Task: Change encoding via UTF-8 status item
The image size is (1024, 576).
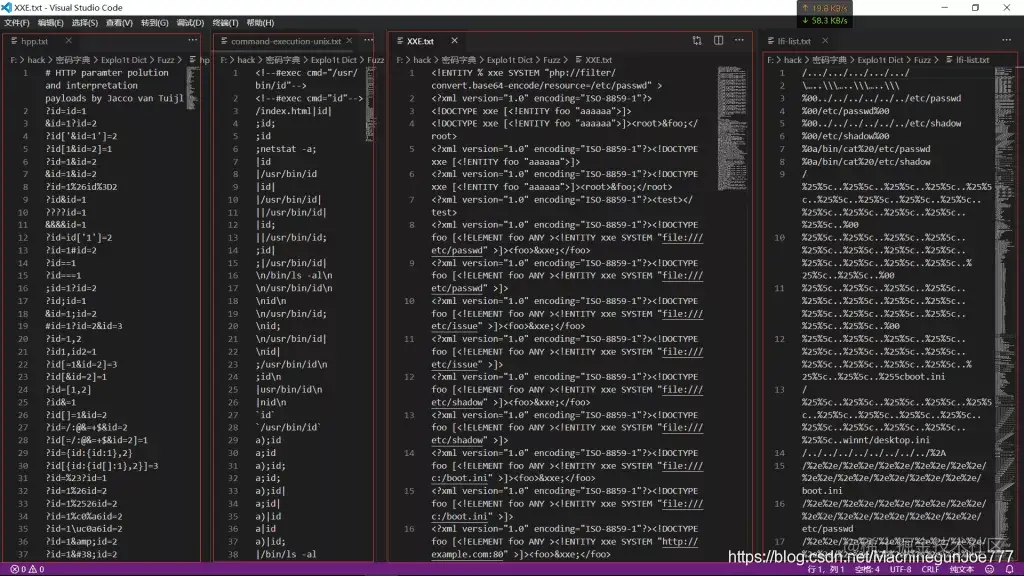Action: tap(901, 569)
